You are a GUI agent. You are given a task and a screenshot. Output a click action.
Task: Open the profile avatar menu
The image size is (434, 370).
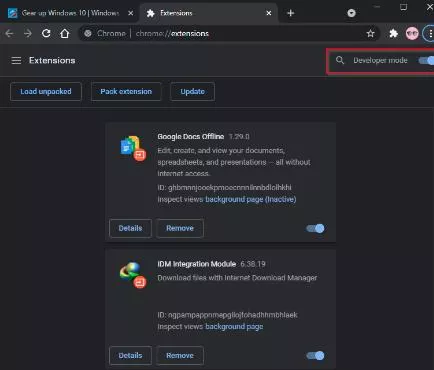412,33
